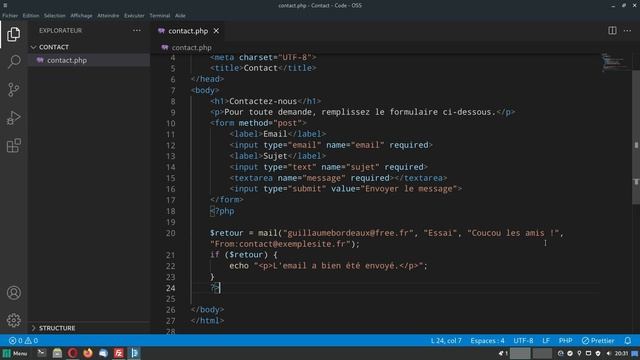Expand the STRUCTURE panel

[53, 328]
